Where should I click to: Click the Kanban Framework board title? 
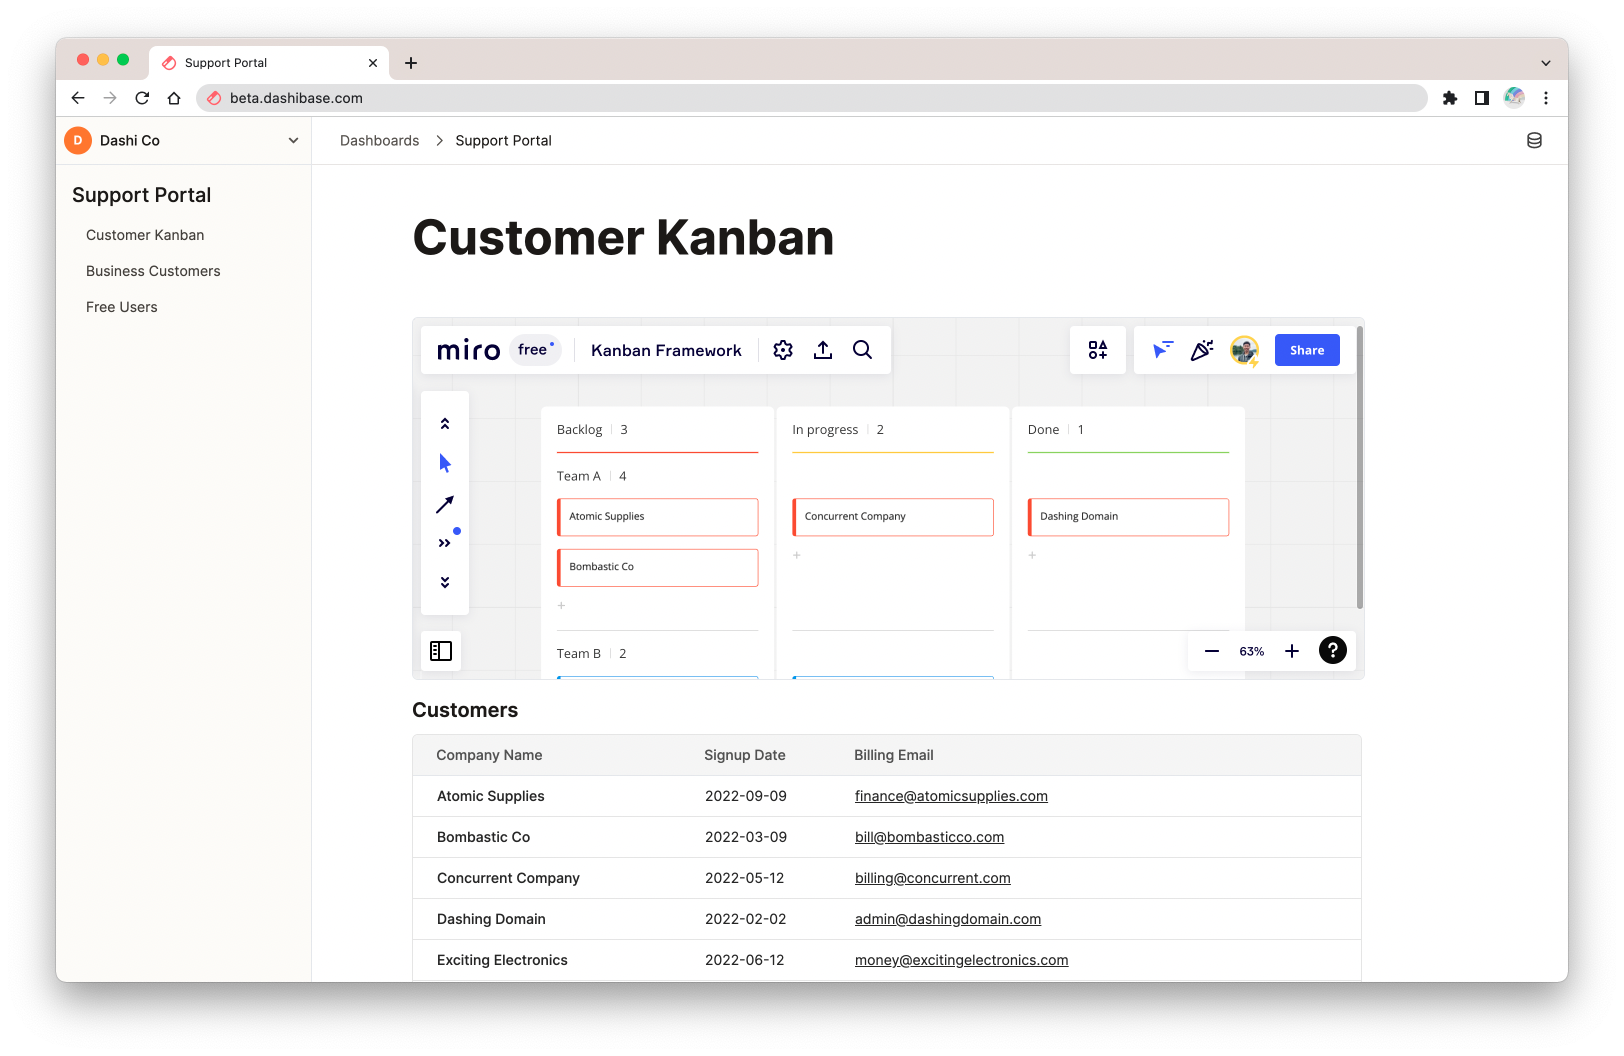(x=666, y=350)
